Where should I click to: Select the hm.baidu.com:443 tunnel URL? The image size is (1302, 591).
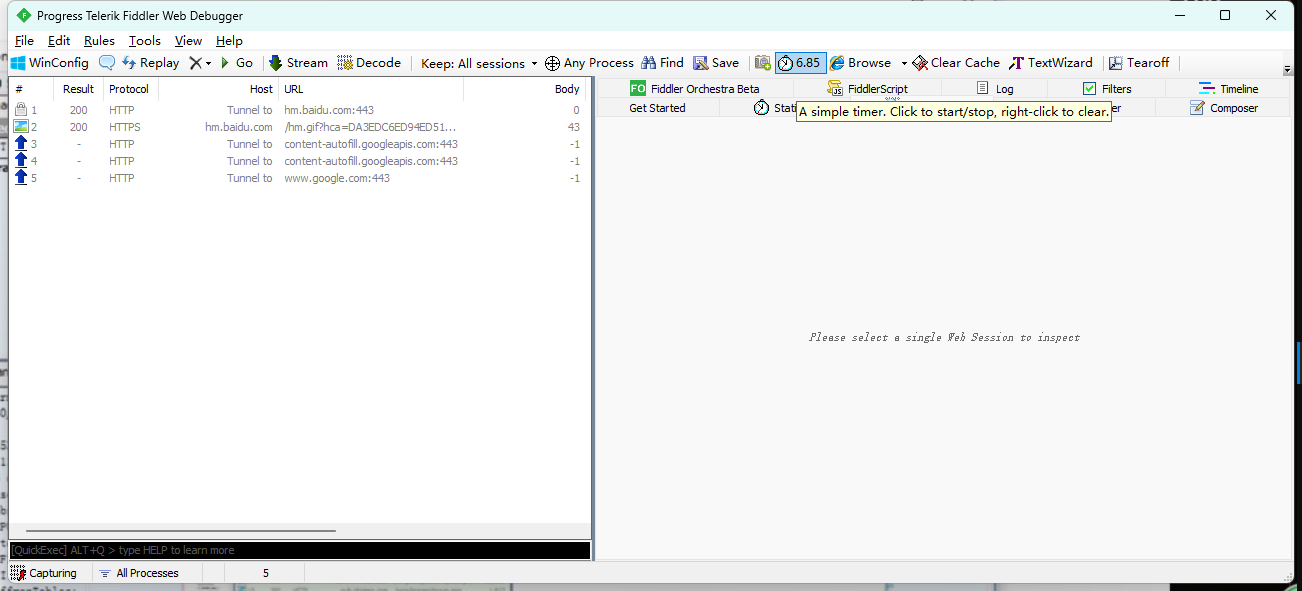pyautogui.click(x=329, y=110)
